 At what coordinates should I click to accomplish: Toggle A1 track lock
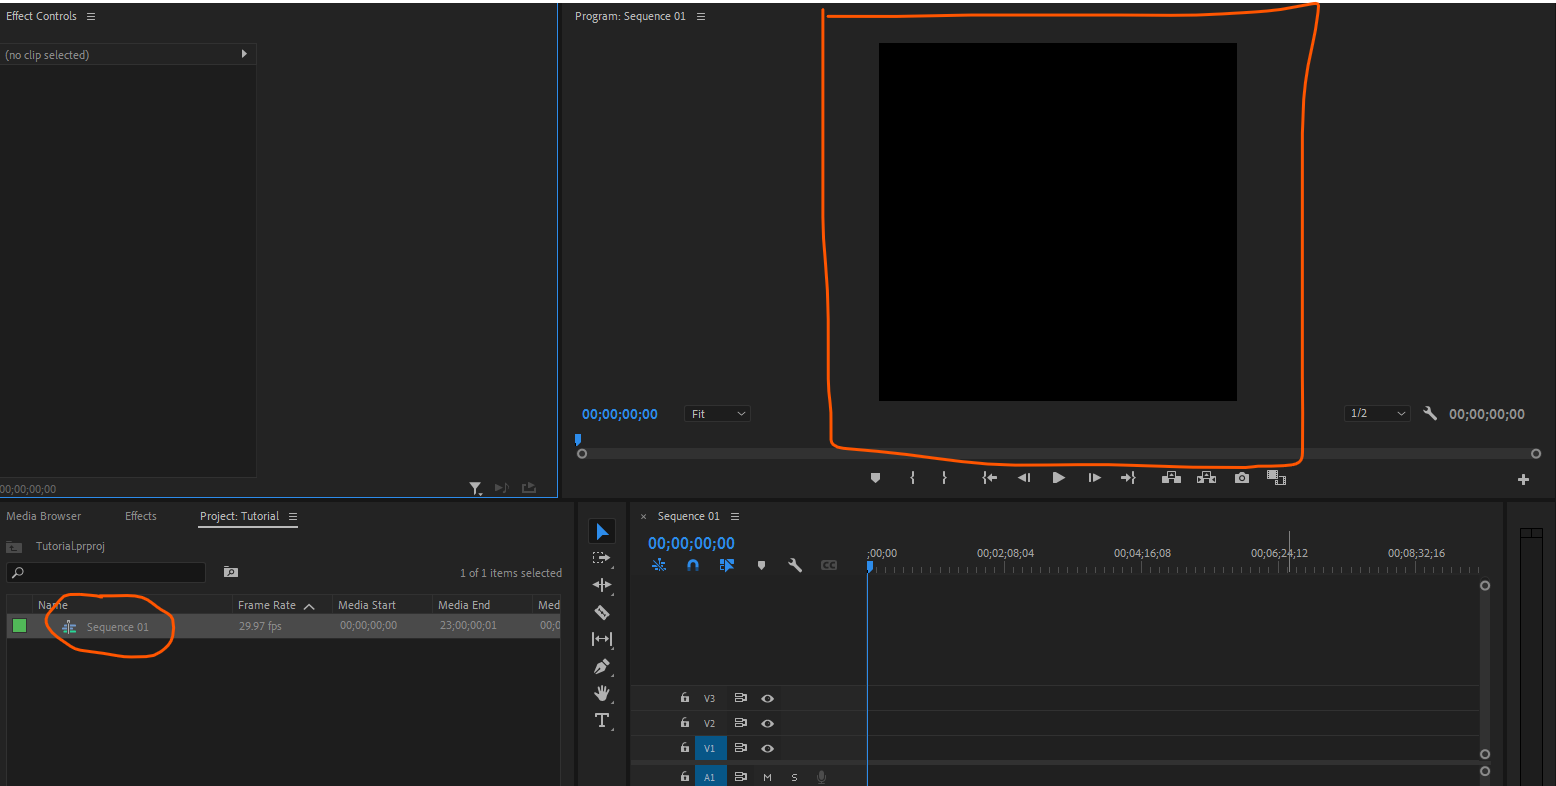pos(685,776)
